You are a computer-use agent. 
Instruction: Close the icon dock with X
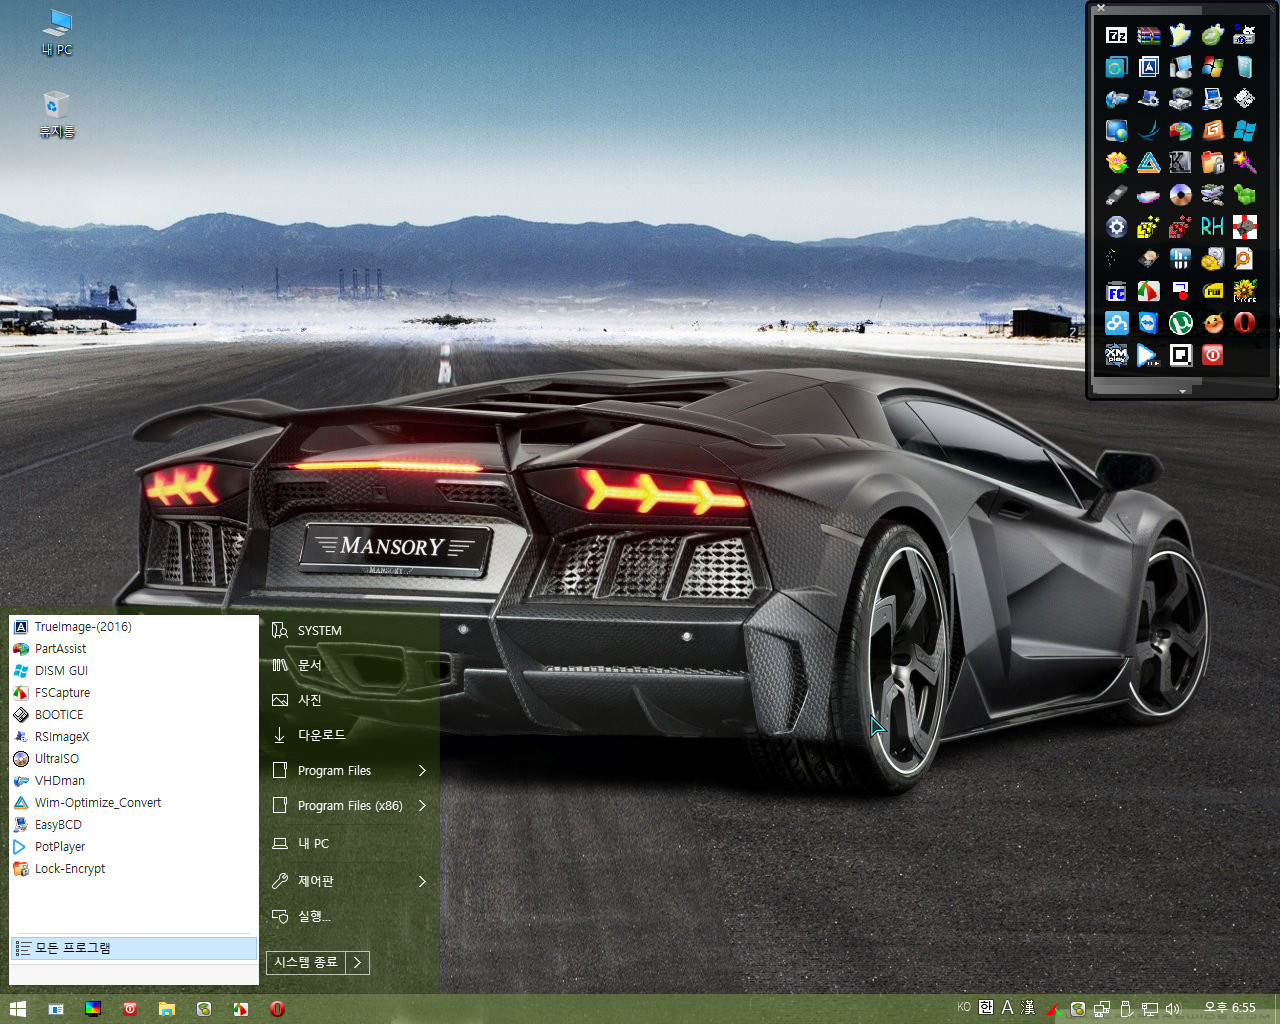coord(1101,7)
